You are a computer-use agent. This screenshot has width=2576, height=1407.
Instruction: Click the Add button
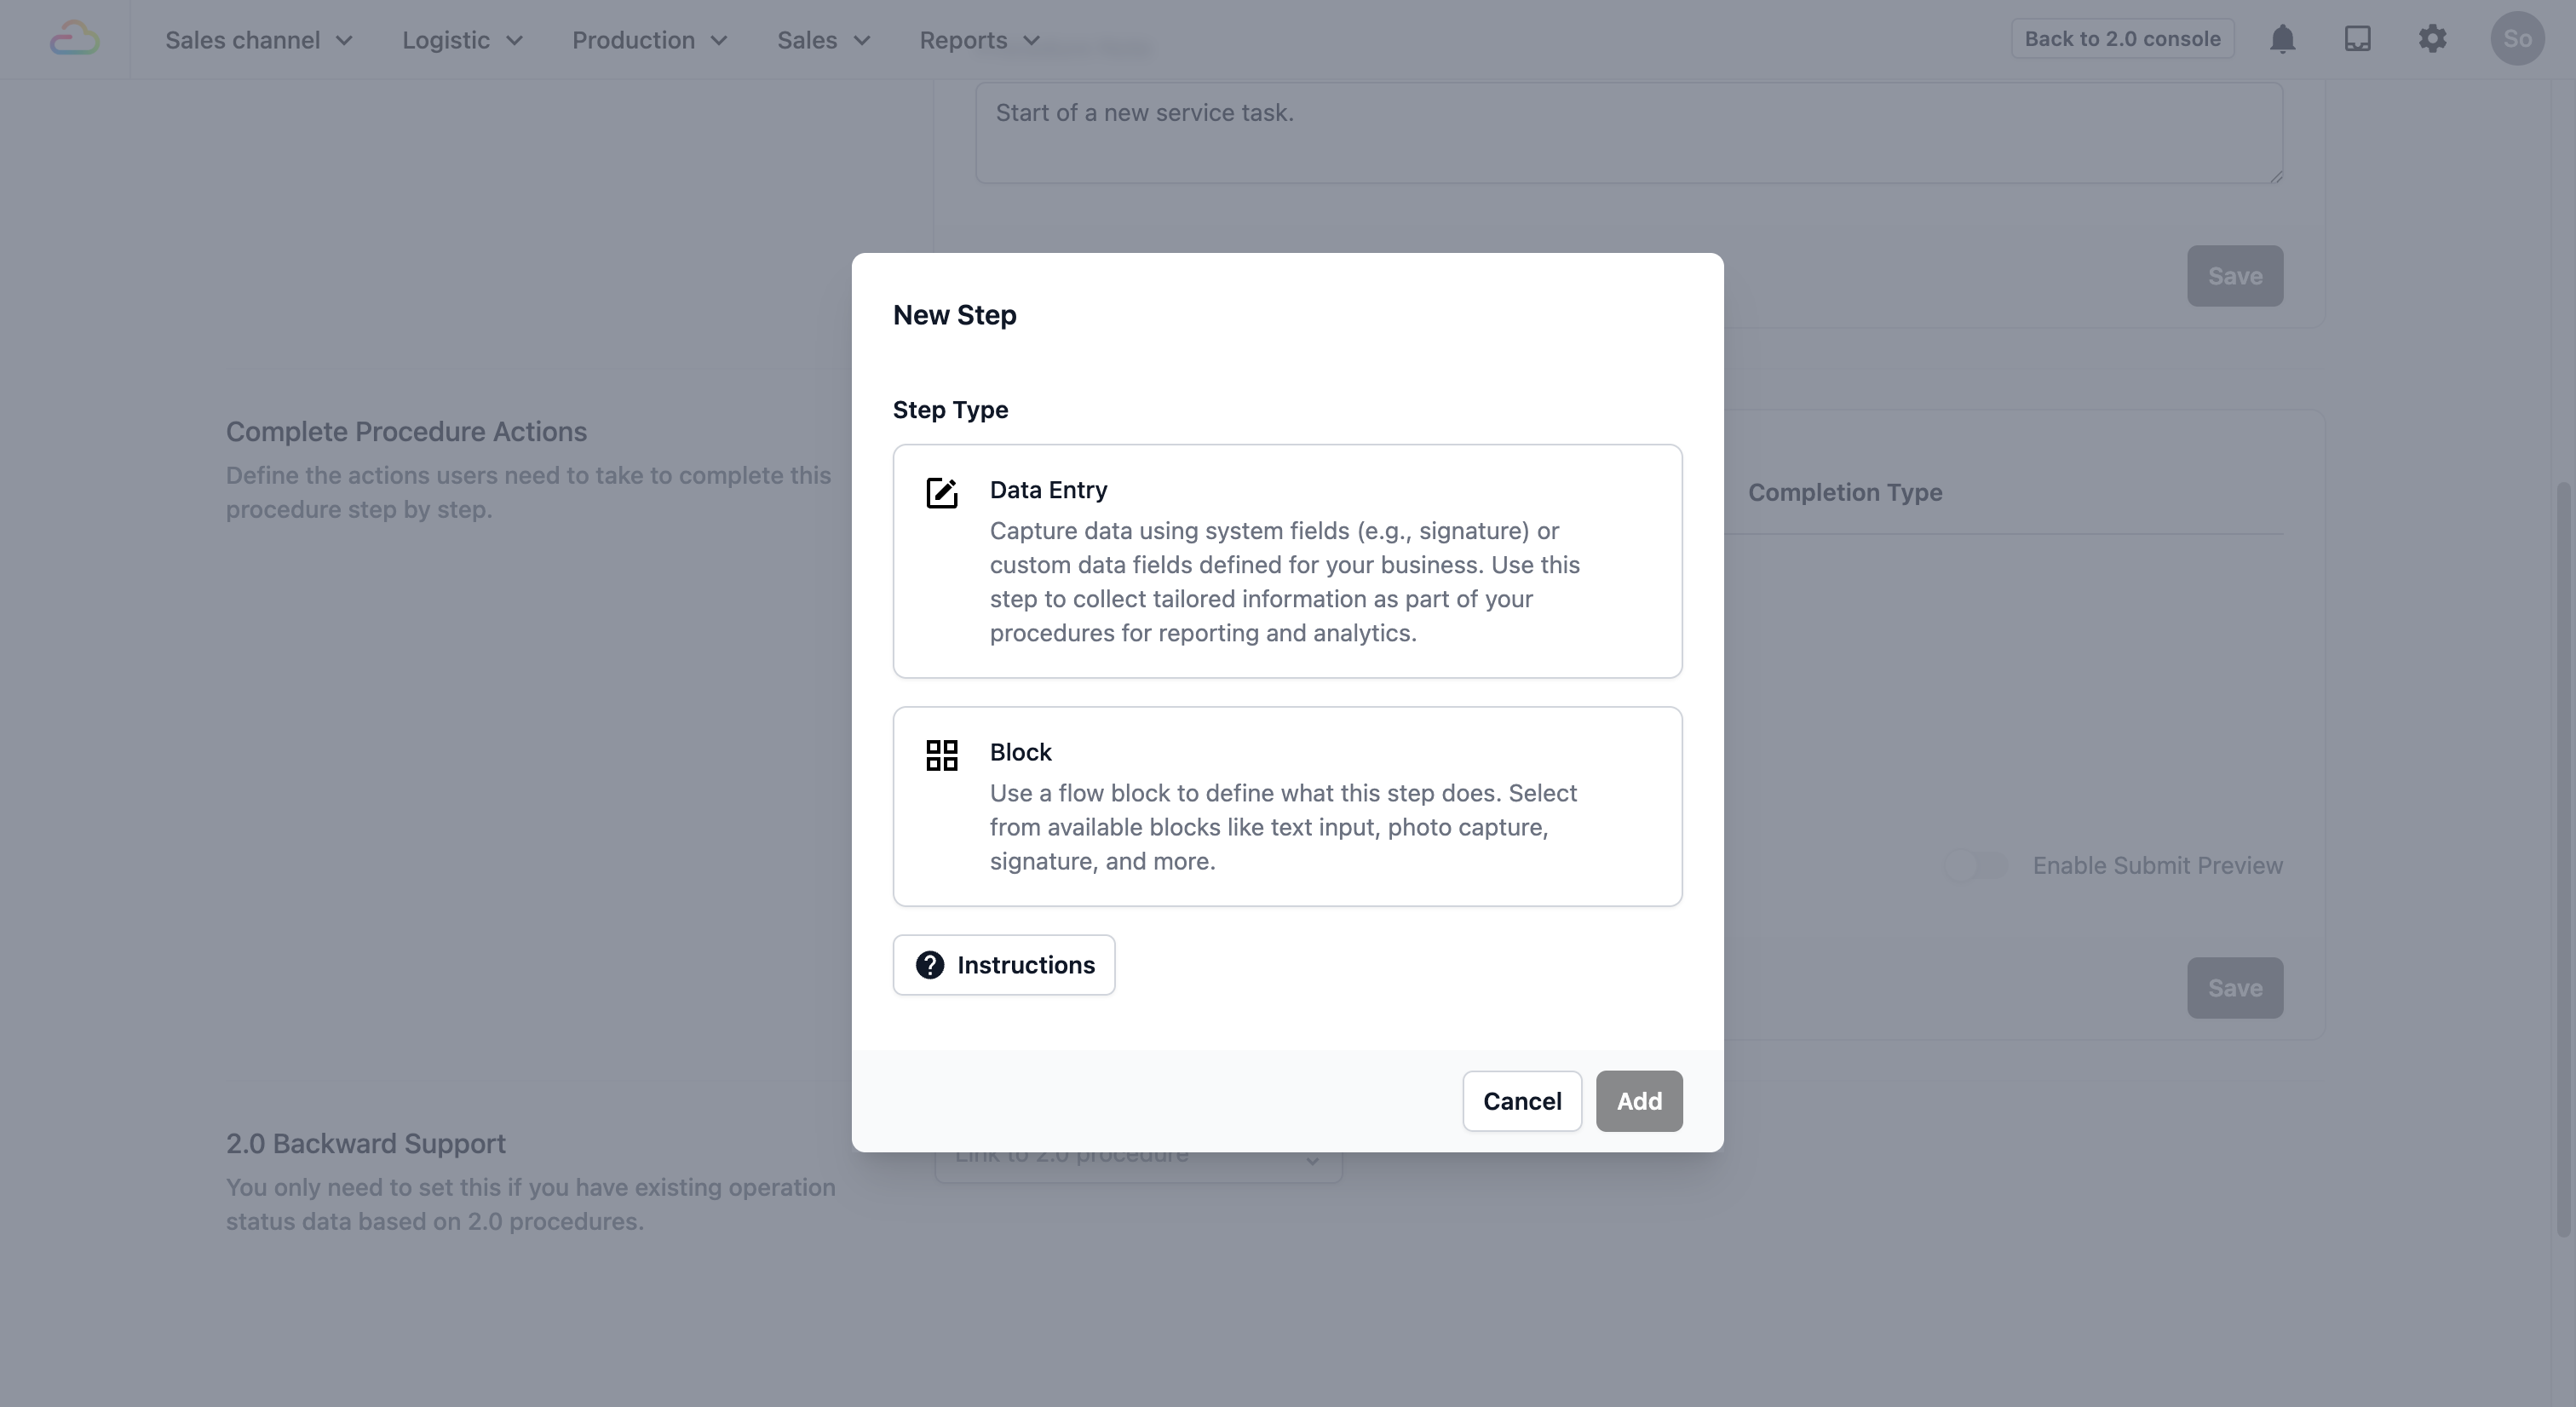click(x=1638, y=1101)
